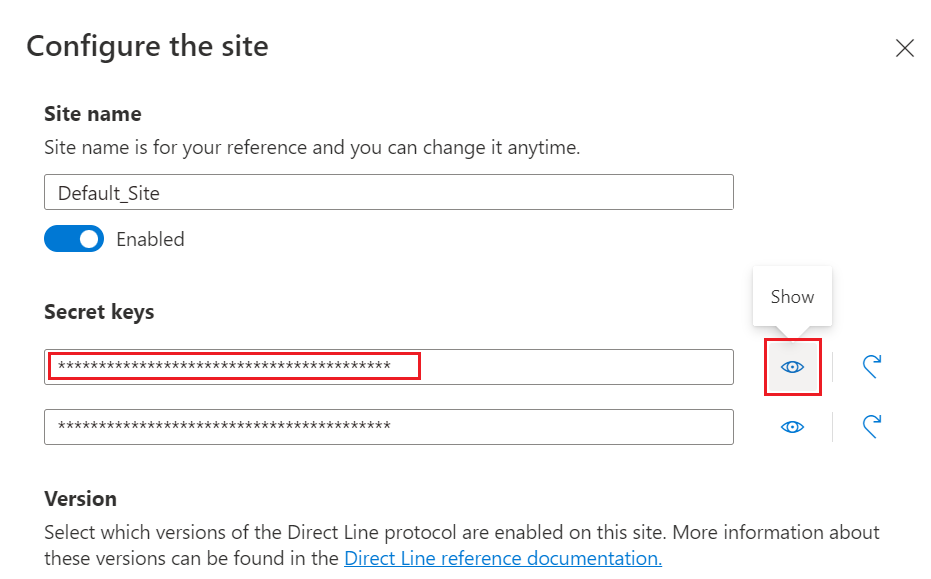Click the Show tooltip label

791,296
